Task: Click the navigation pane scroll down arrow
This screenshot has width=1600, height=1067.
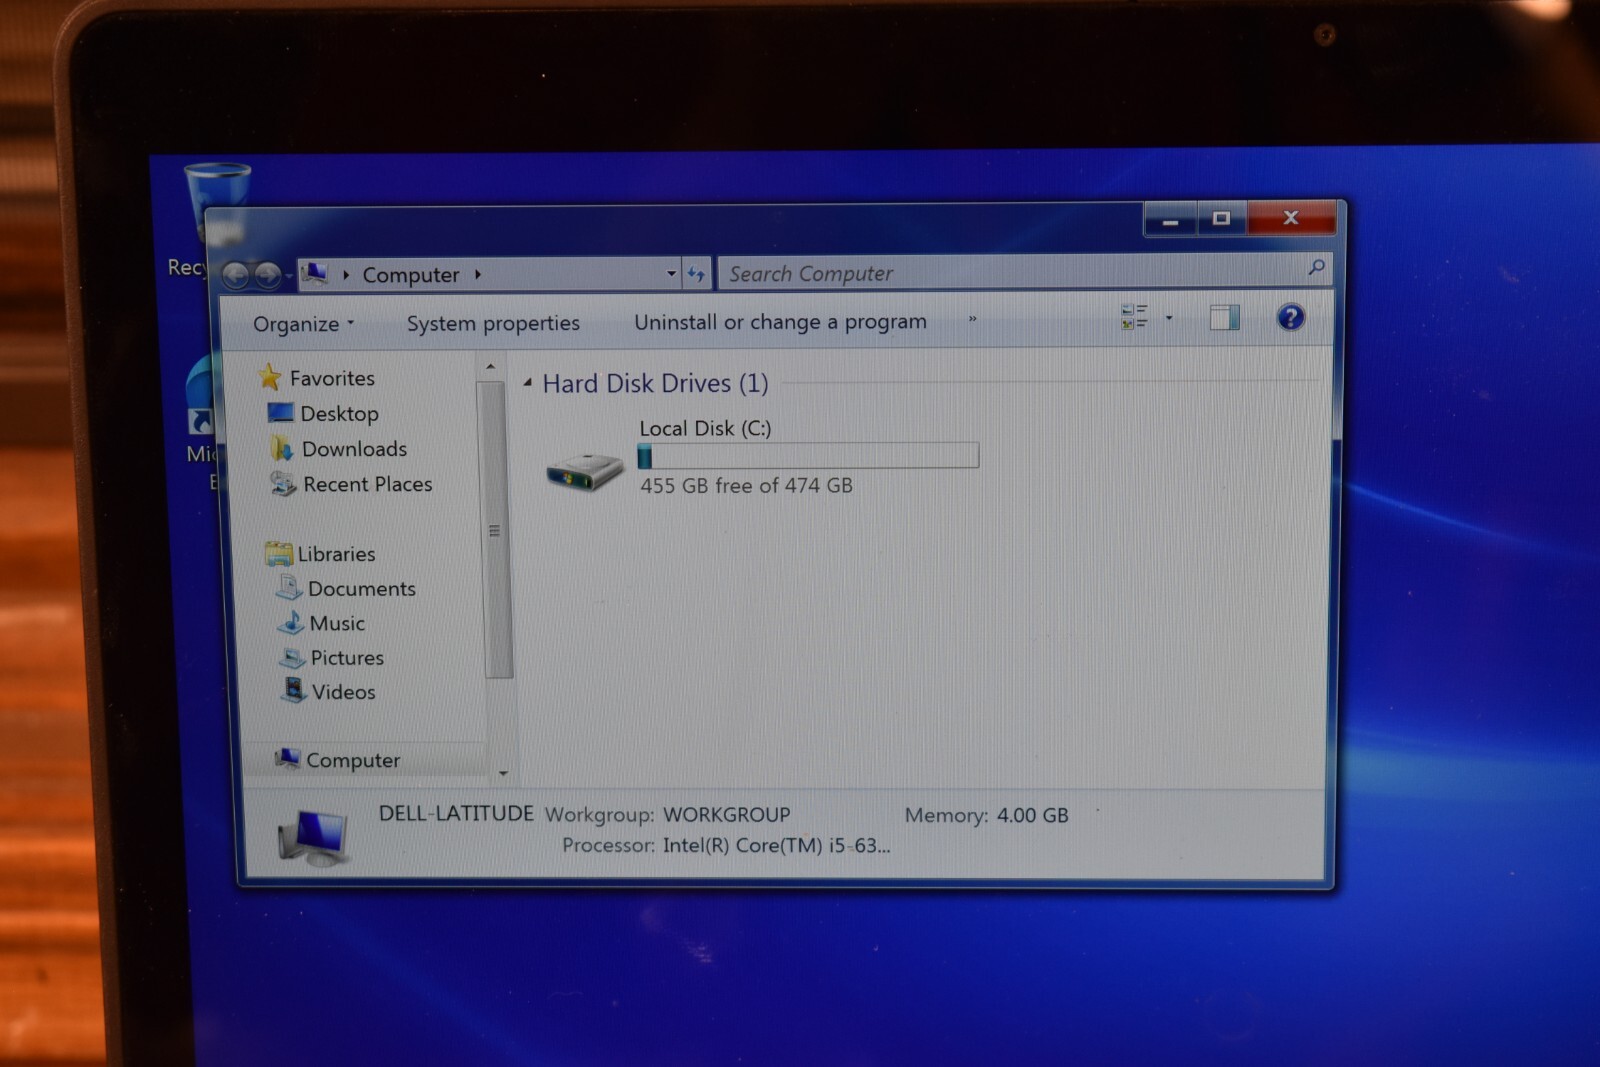Action: click(x=503, y=773)
